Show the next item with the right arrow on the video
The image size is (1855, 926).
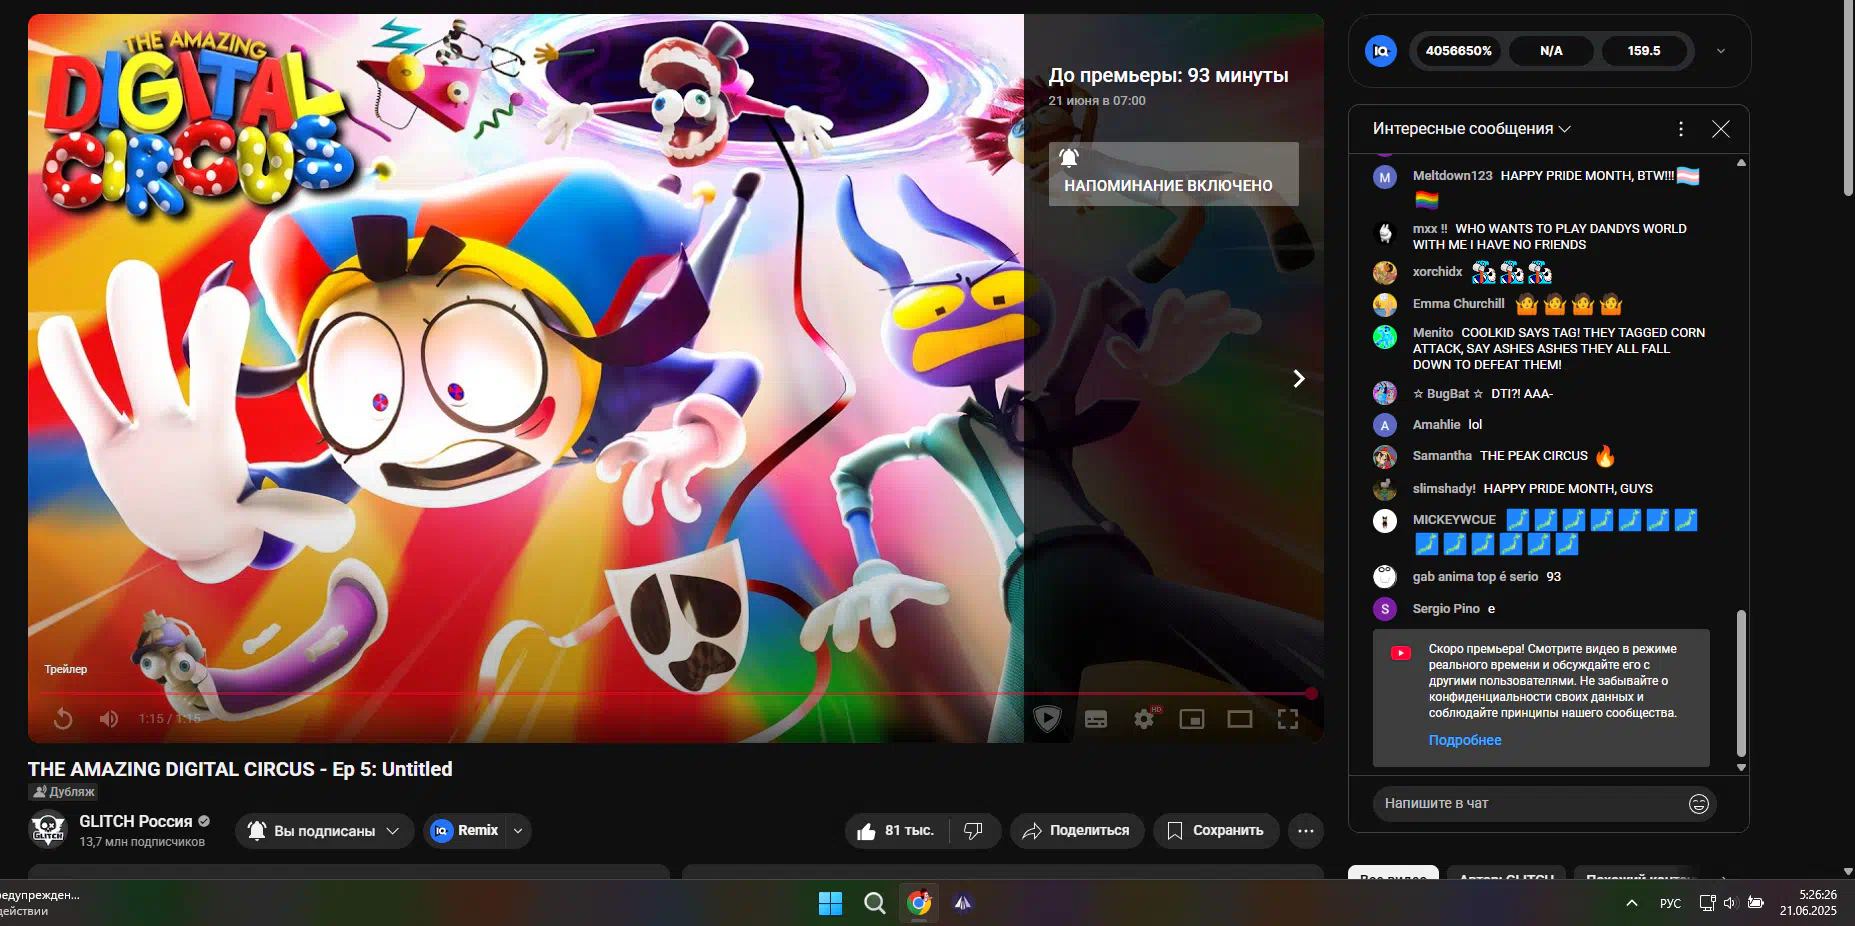1298,379
